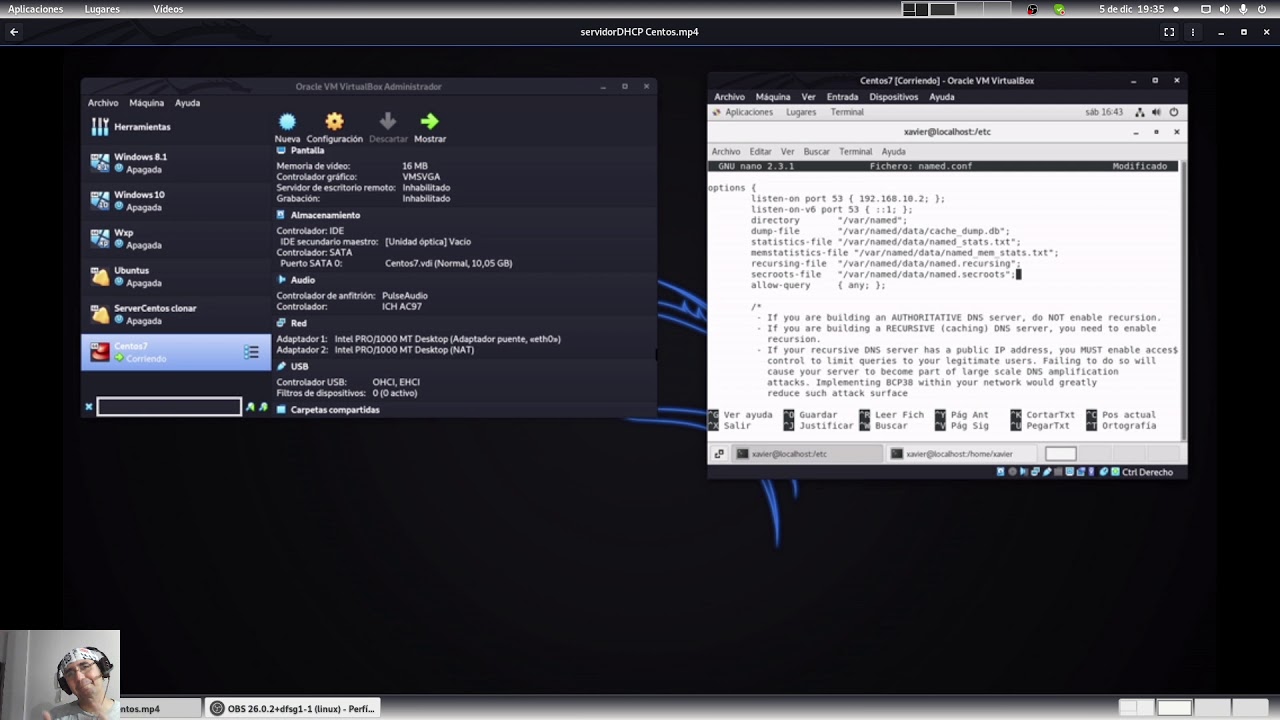Click the host clock 5 de dic 19:35
1280x720 pixels.
[1132, 9]
